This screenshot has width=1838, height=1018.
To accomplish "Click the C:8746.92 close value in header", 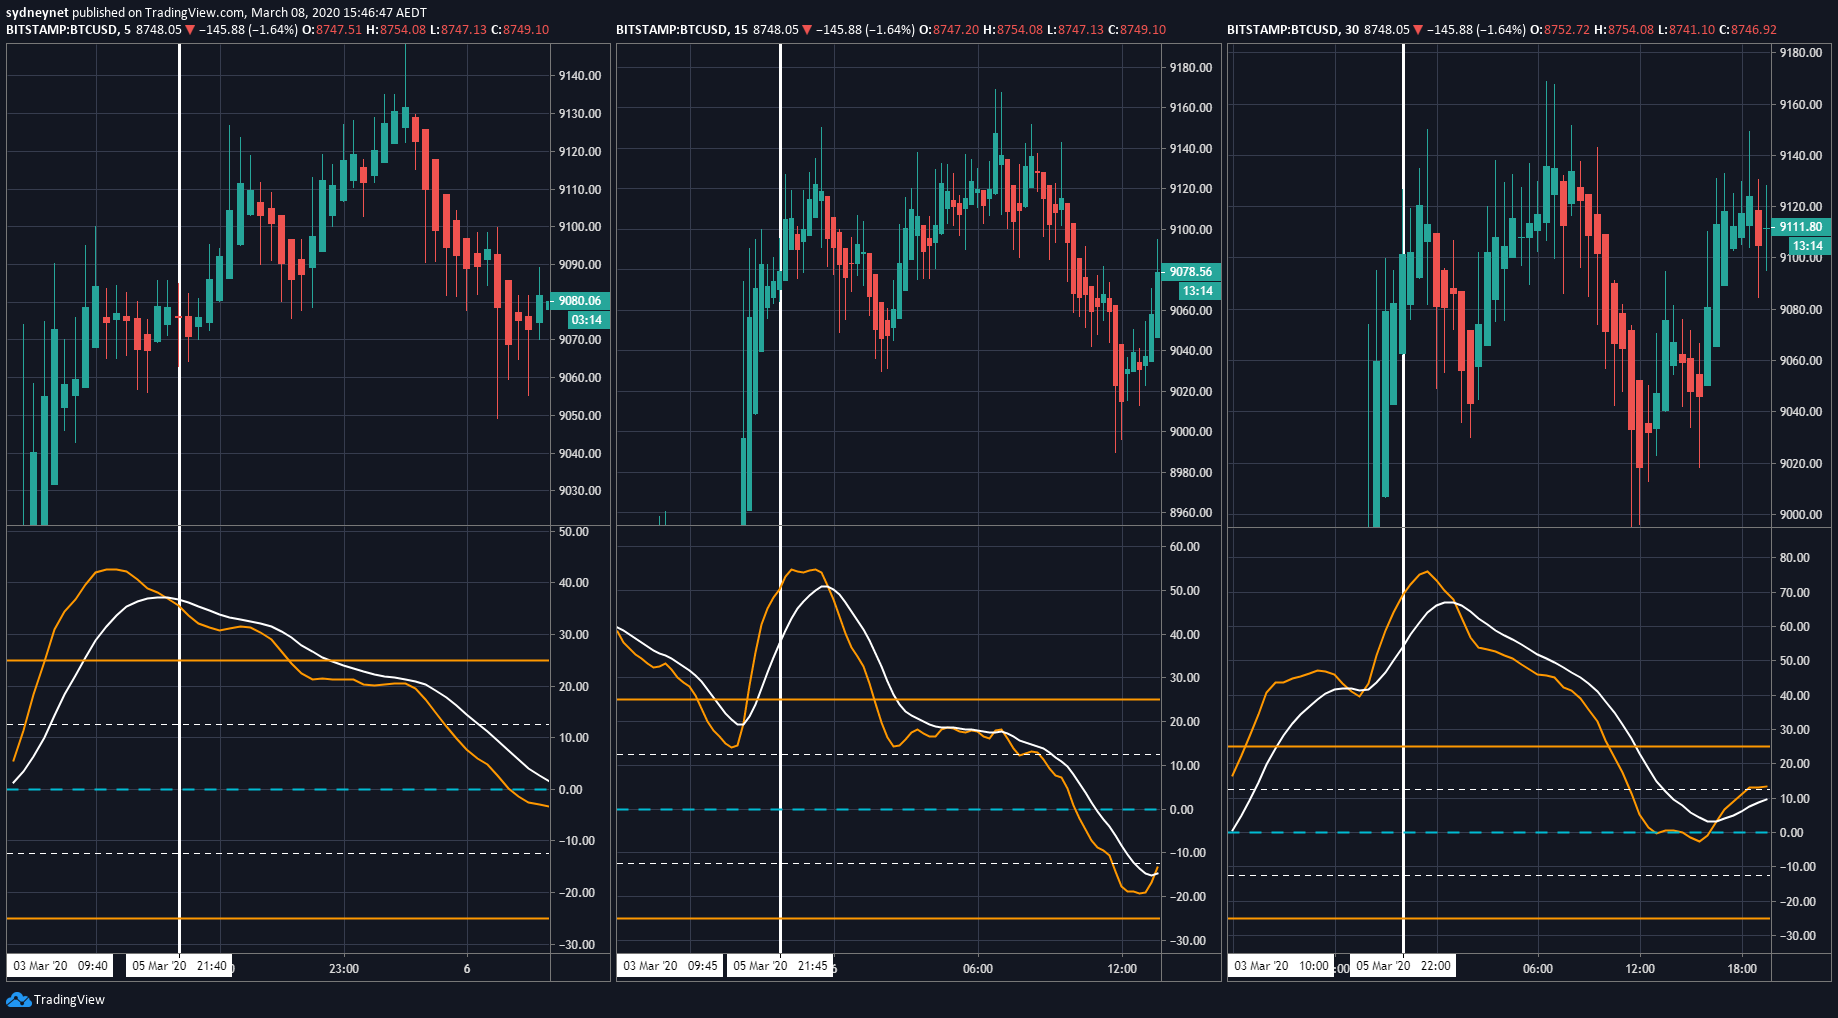I will point(1747,29).
